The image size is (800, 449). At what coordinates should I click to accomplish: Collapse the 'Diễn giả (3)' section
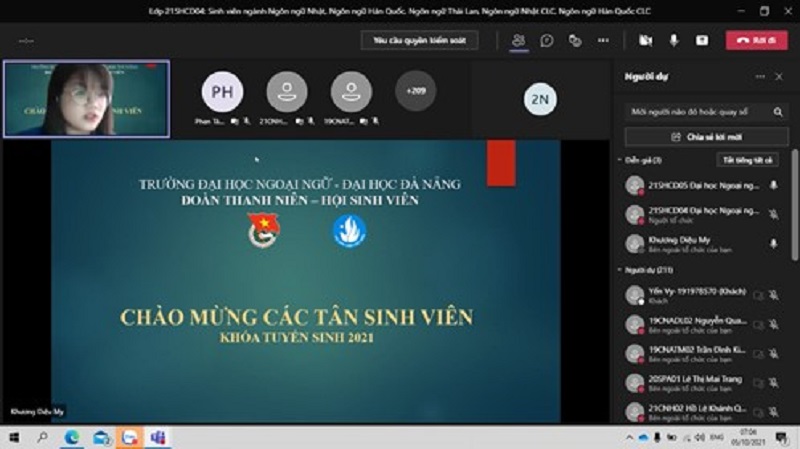click(621, 160)
